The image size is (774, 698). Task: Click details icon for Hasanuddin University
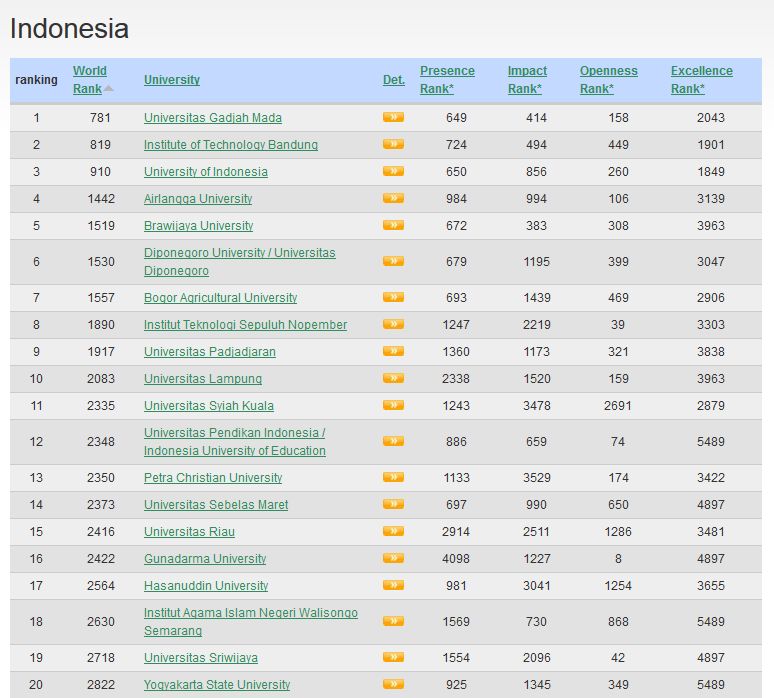pyautogui.click(x=393, y=585)
